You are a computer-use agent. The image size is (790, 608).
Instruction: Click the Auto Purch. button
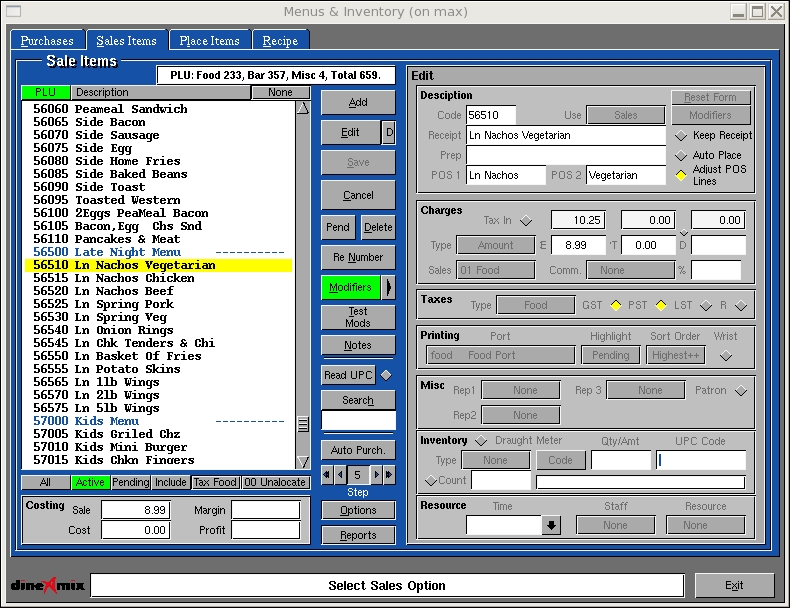pyautogui.click(x=358, y=450)
